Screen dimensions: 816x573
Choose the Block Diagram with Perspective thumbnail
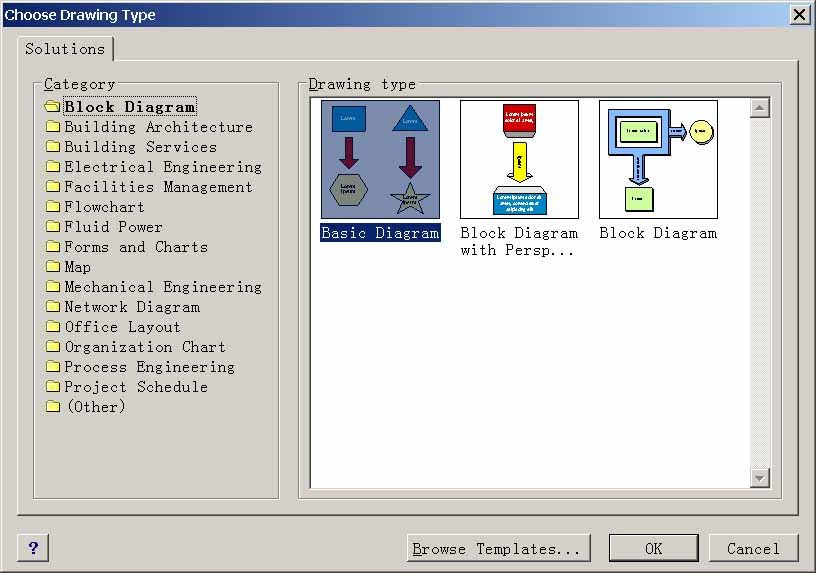(x=519, y=159)
